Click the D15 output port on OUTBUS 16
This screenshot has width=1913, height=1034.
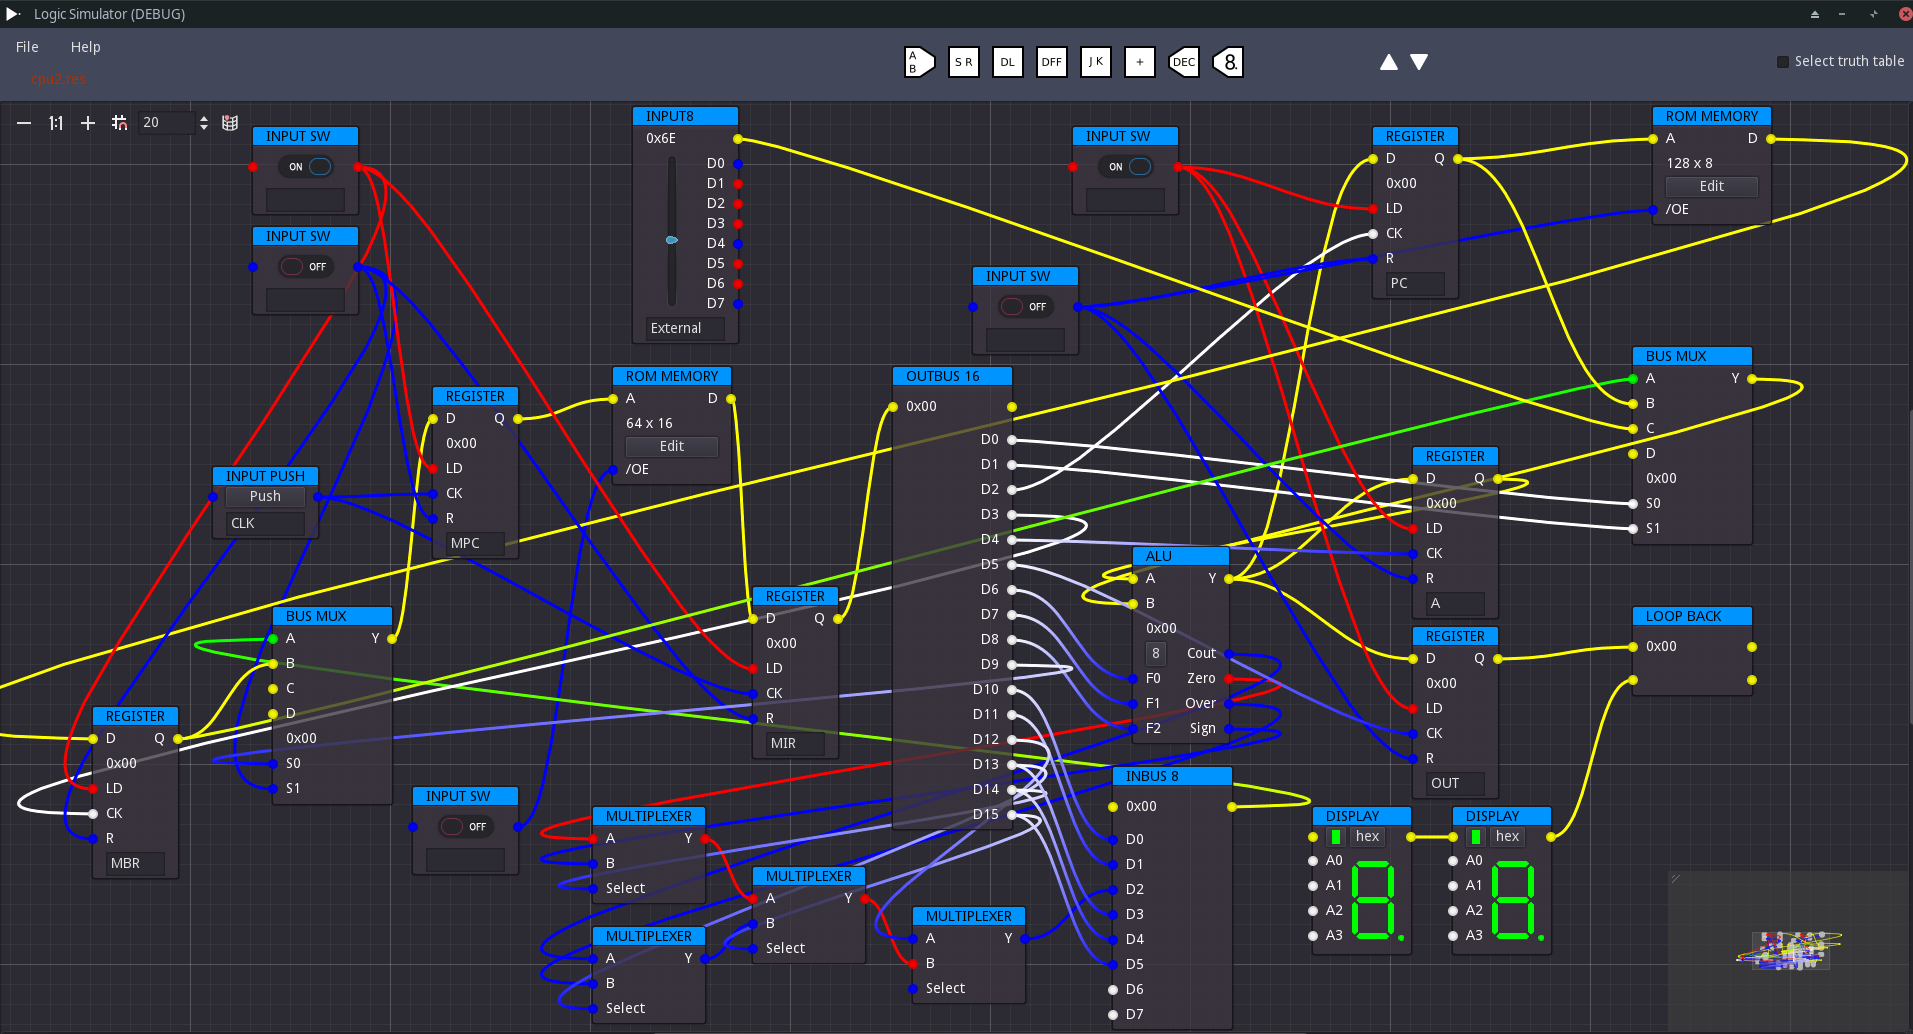1012,814
